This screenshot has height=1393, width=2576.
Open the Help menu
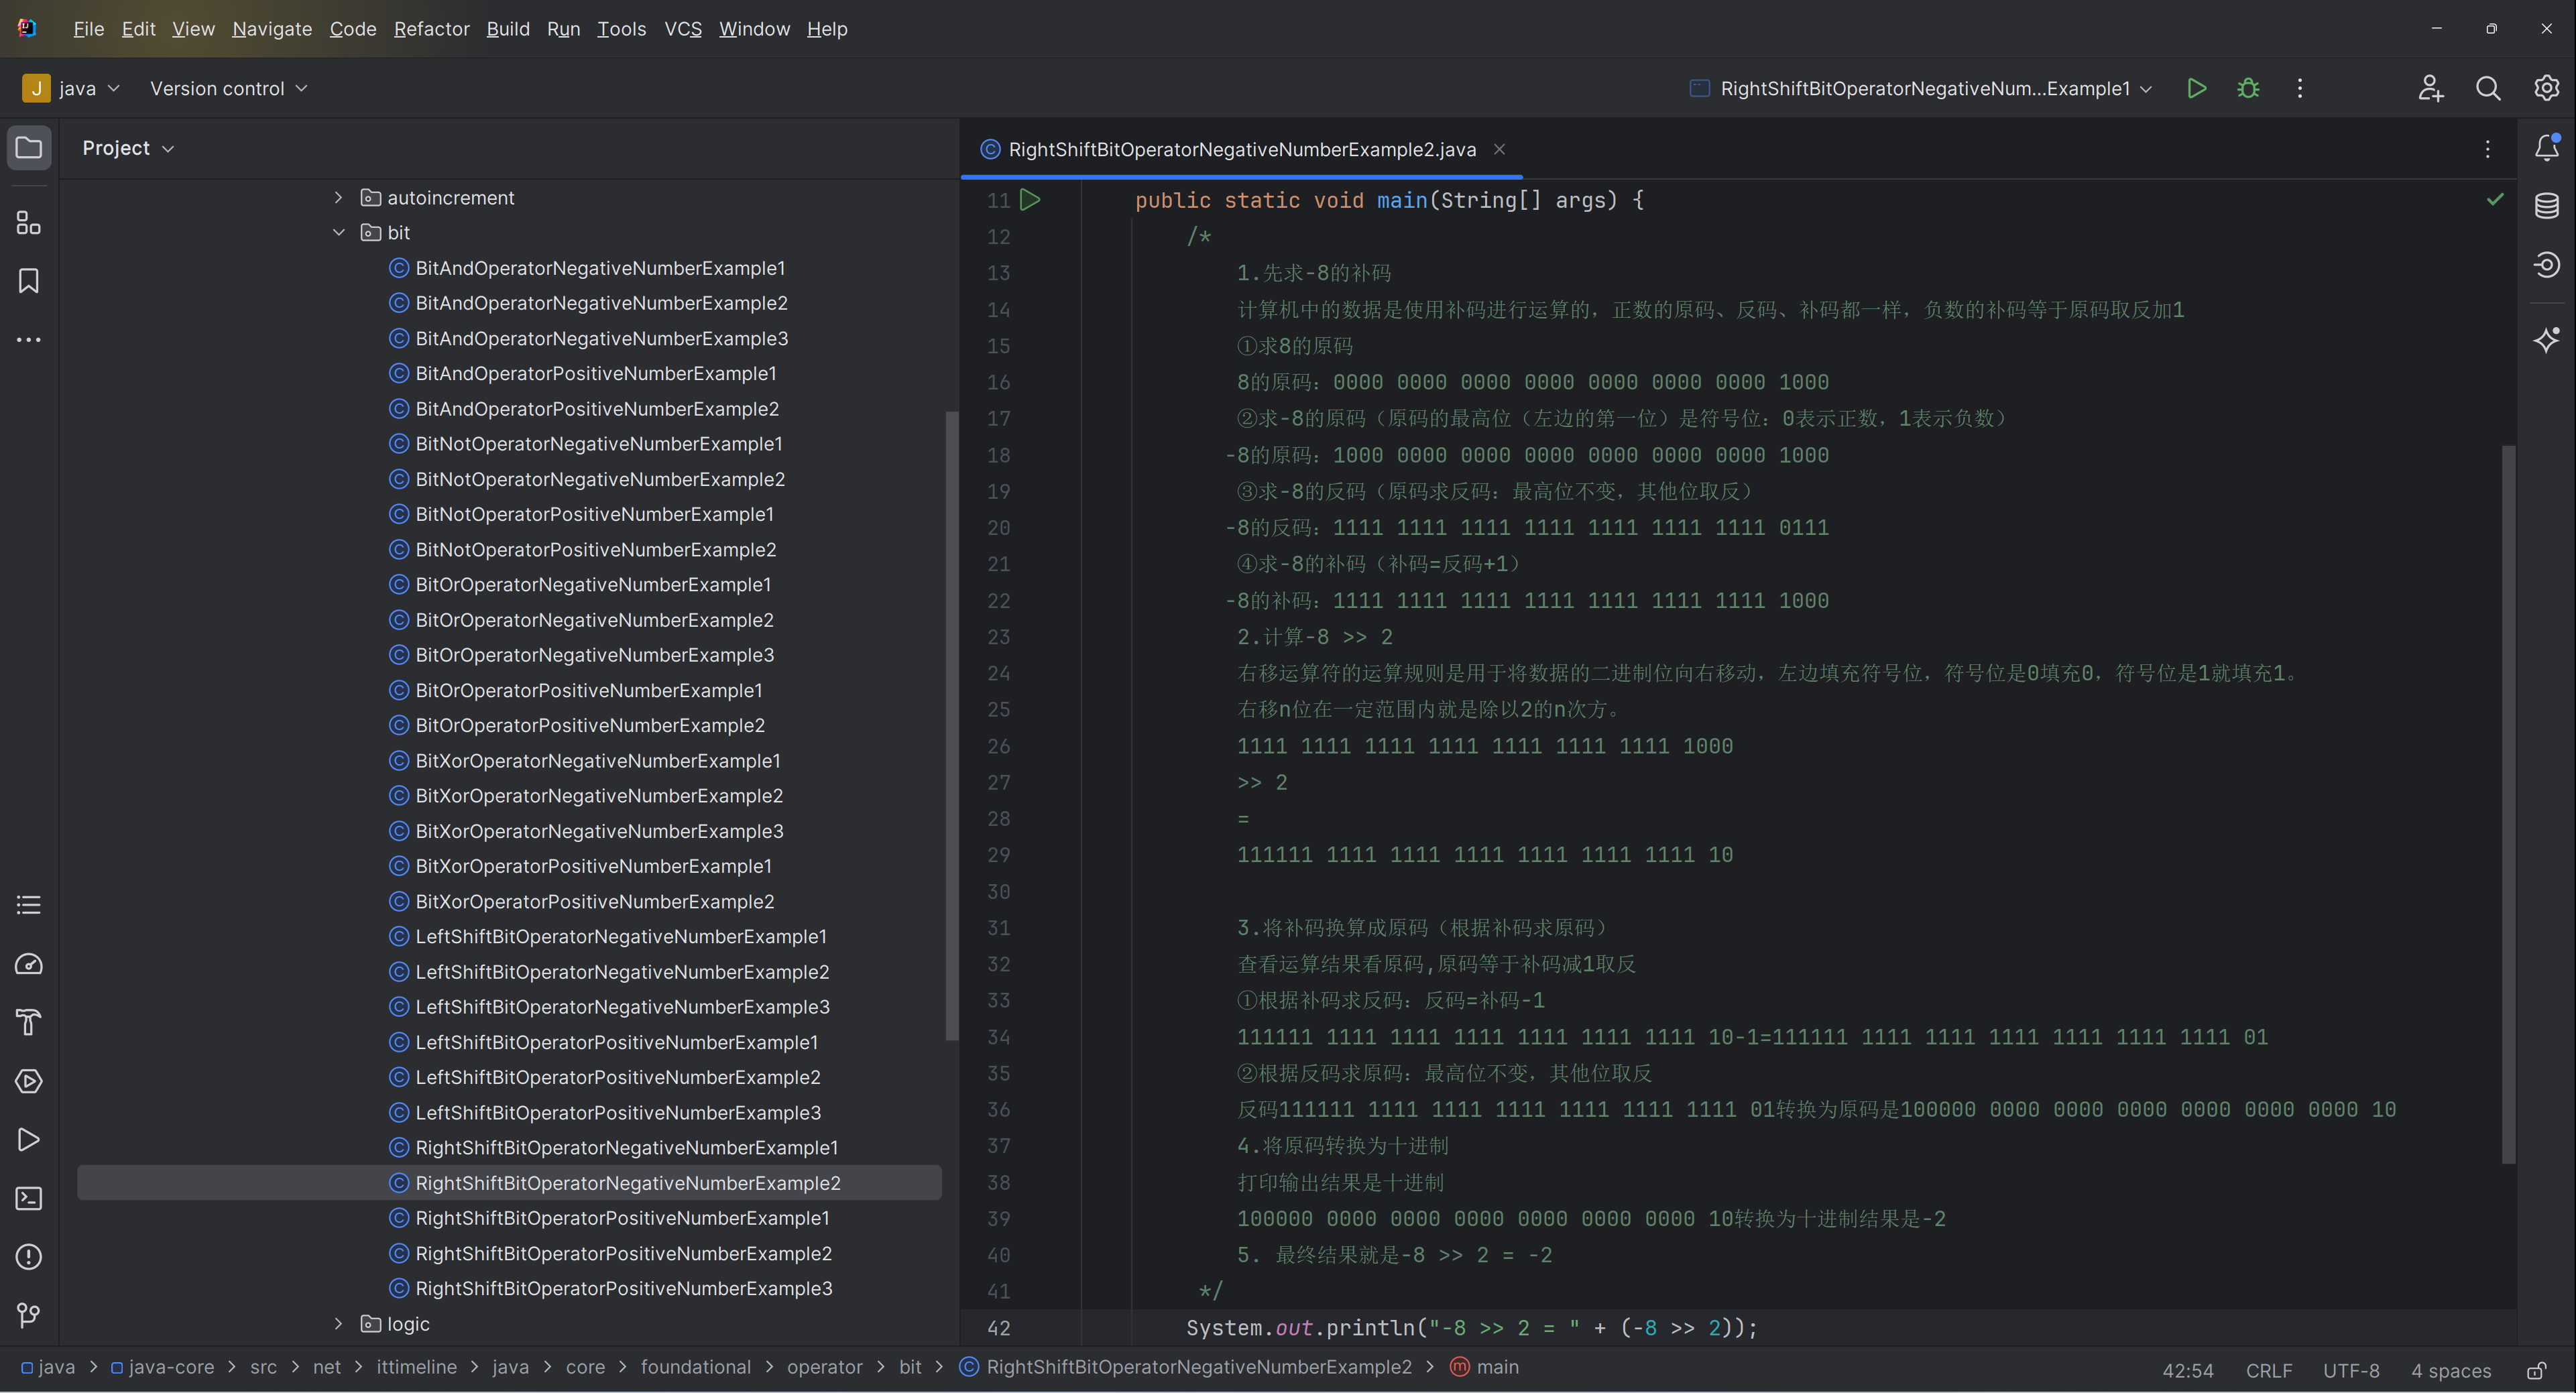(x=827, y=29)
